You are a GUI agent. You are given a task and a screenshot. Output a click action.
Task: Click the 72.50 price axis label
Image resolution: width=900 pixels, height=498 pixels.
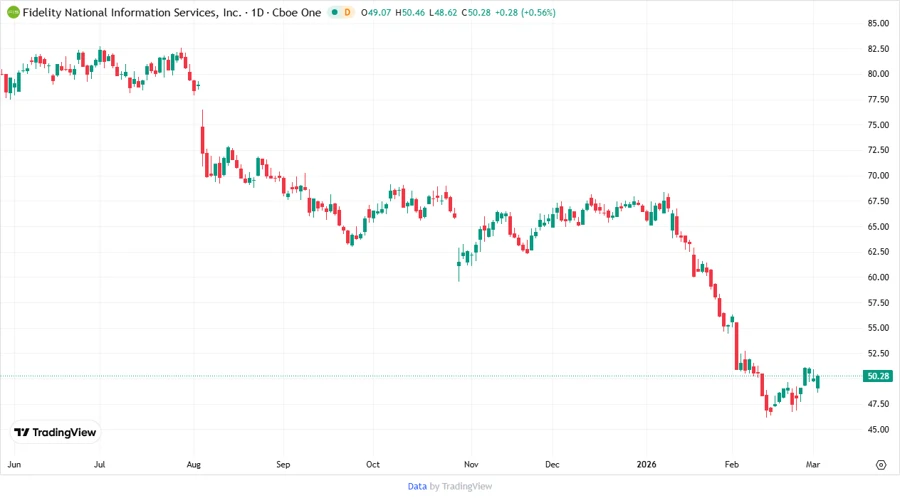(x=878, y=150)
